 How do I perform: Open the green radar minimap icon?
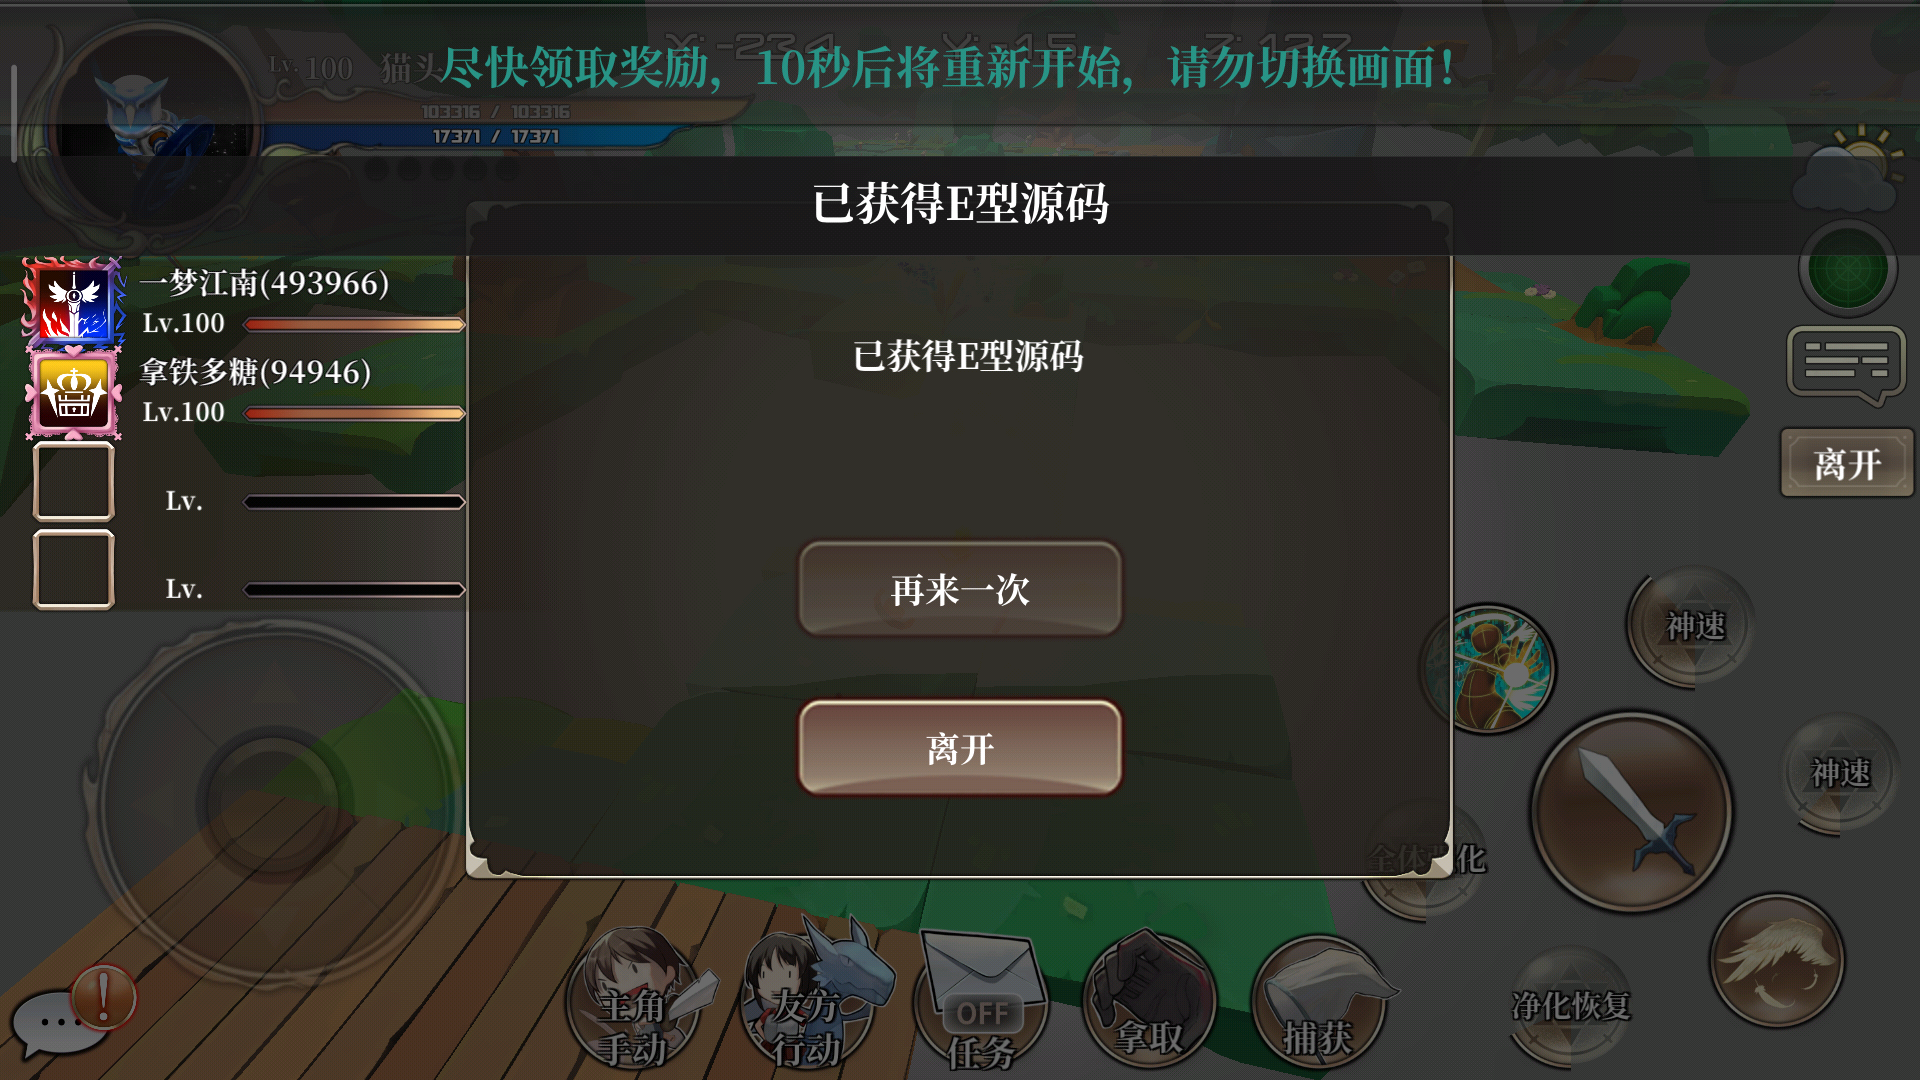[x=1847, y=268]
